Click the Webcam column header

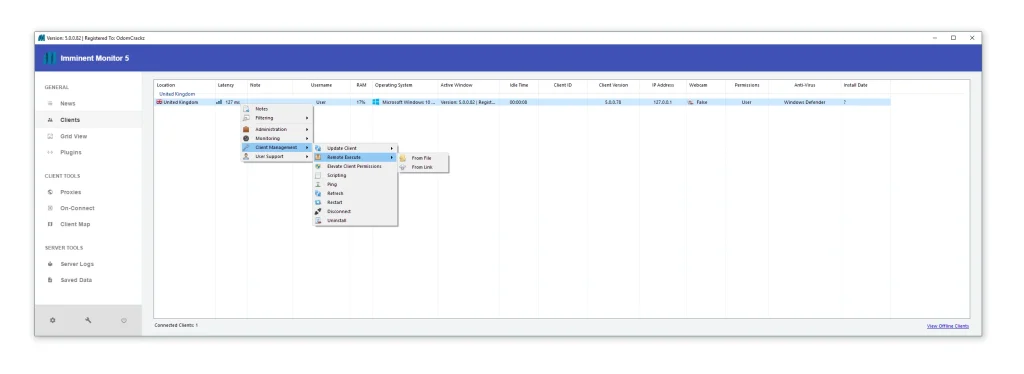point(698,86)
